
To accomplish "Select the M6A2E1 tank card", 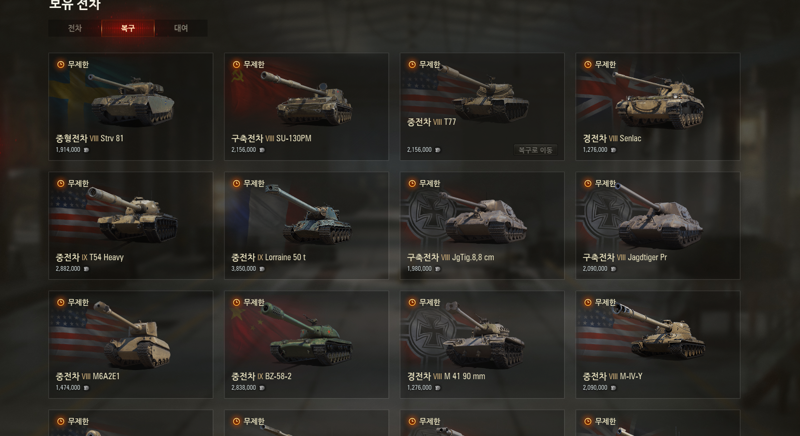I will coord(131,344).
